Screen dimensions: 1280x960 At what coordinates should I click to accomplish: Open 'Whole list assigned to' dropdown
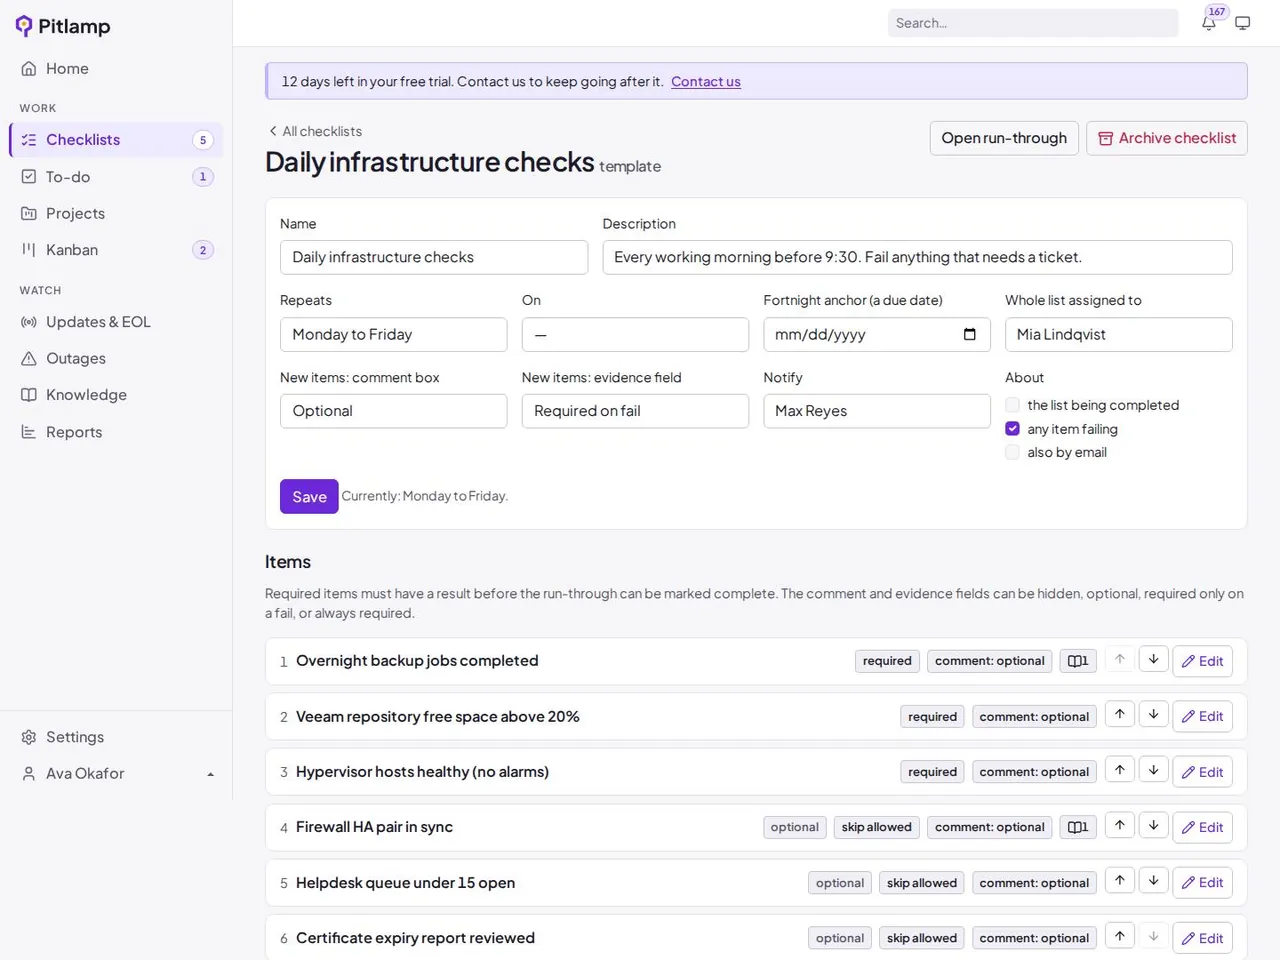1118,334
